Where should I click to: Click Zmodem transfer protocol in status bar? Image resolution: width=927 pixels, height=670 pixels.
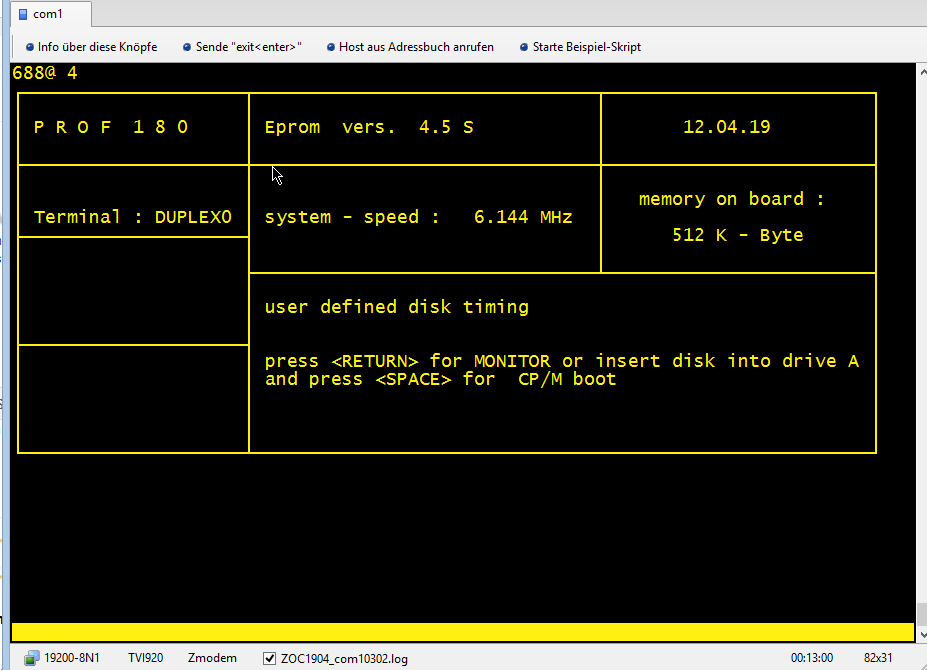(212, 658)
